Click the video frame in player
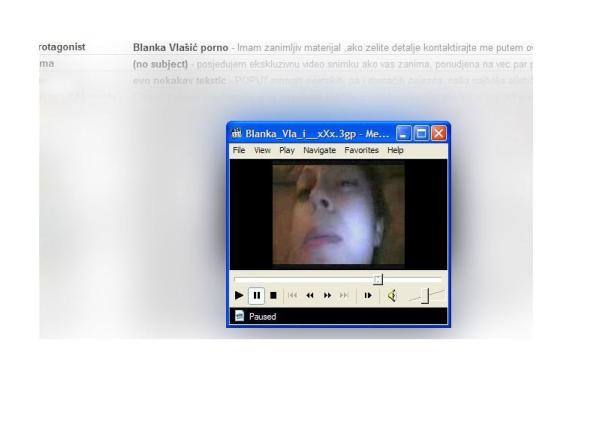The width and height of the screenshot is (600, 433). (338, 215)
